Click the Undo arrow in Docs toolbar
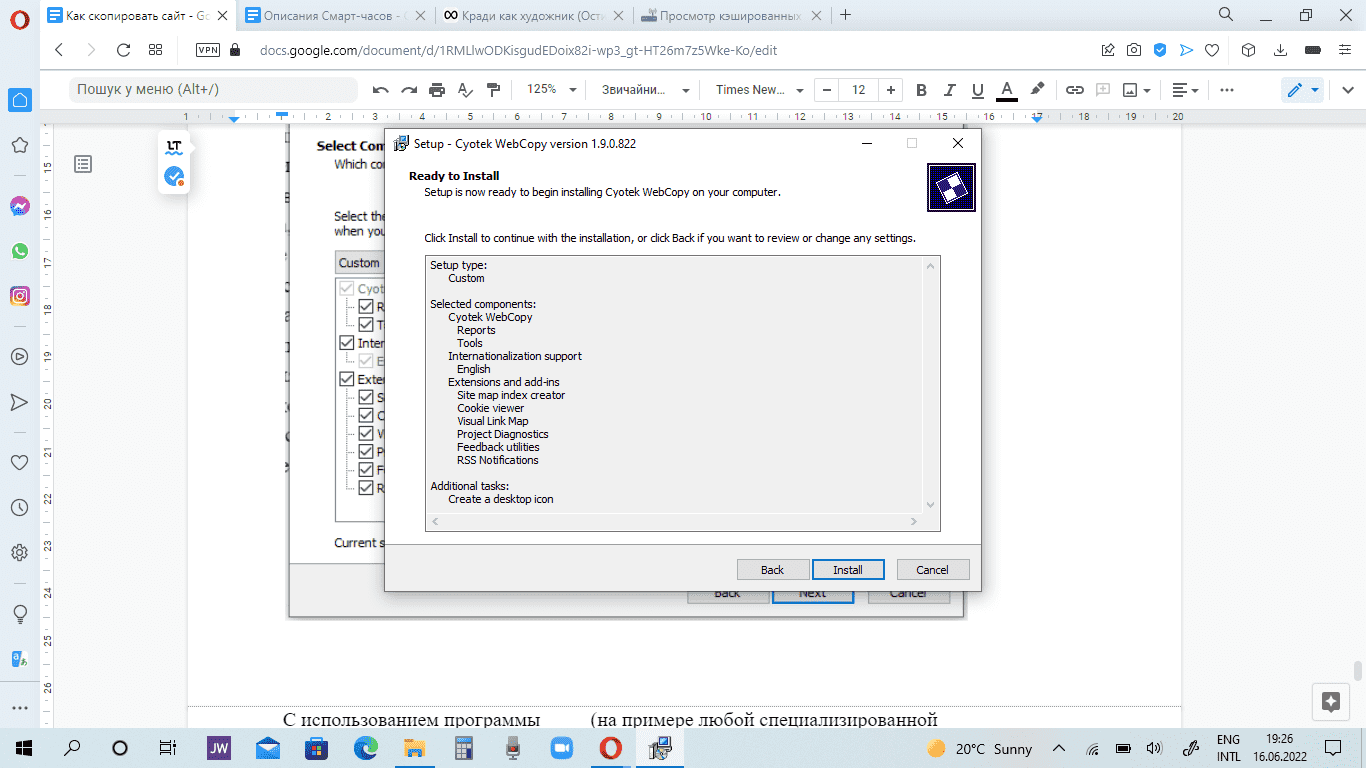Viewport: 1366px width, 768px height. point(381,90)
